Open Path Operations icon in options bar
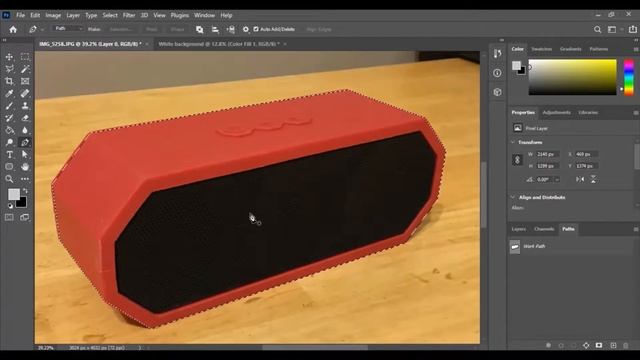This screenshot has height=360, width=640. click(200, 29)
